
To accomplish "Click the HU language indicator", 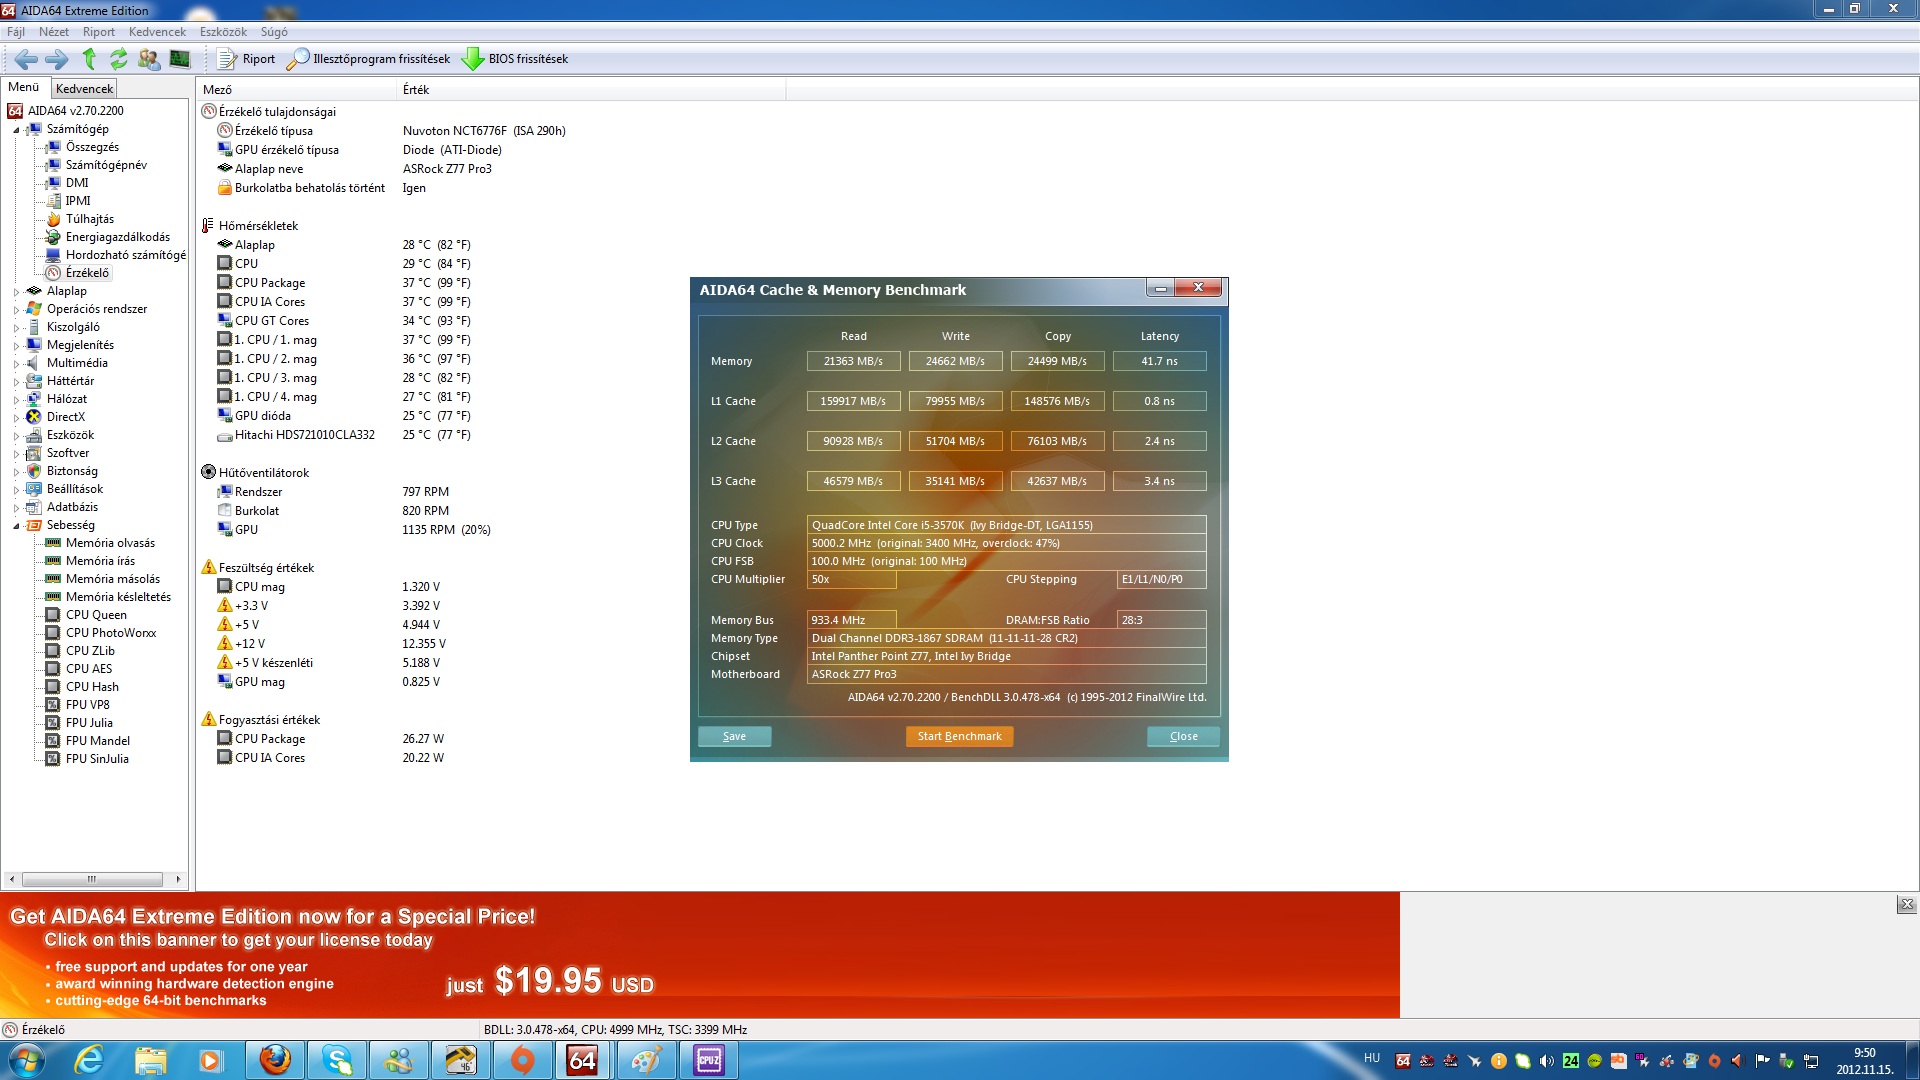I will 1372,1058.
